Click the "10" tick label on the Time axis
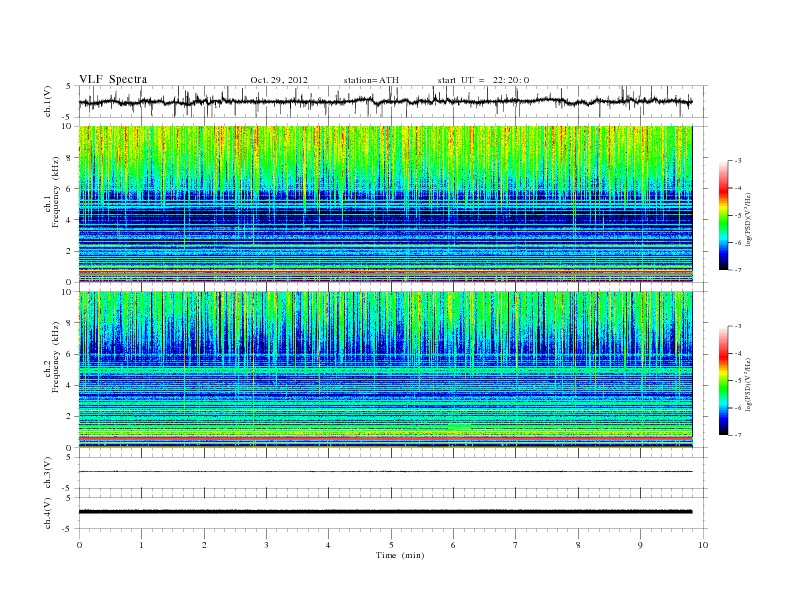Image resolution: width=792 pixels, height=612 pixels. (x=703, y=545)
